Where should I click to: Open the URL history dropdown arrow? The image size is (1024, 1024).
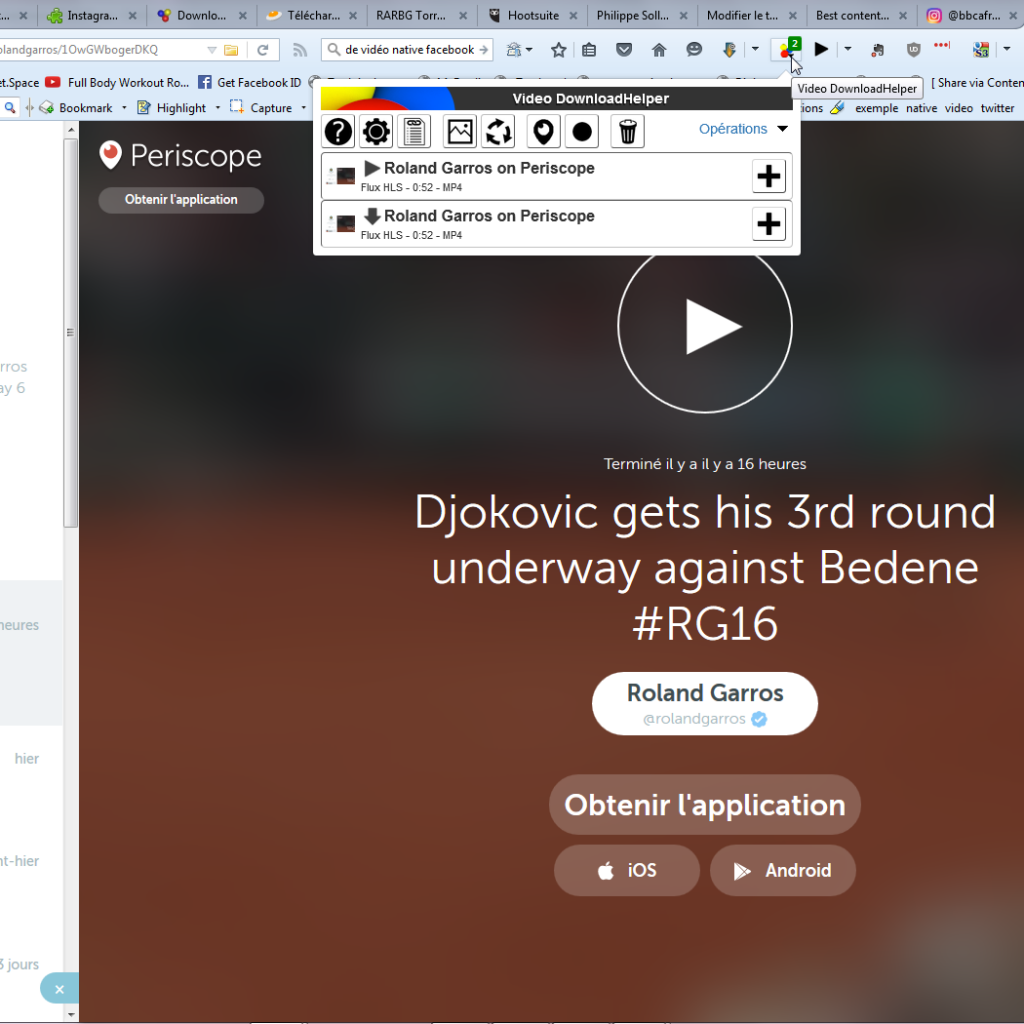[212, 50]
